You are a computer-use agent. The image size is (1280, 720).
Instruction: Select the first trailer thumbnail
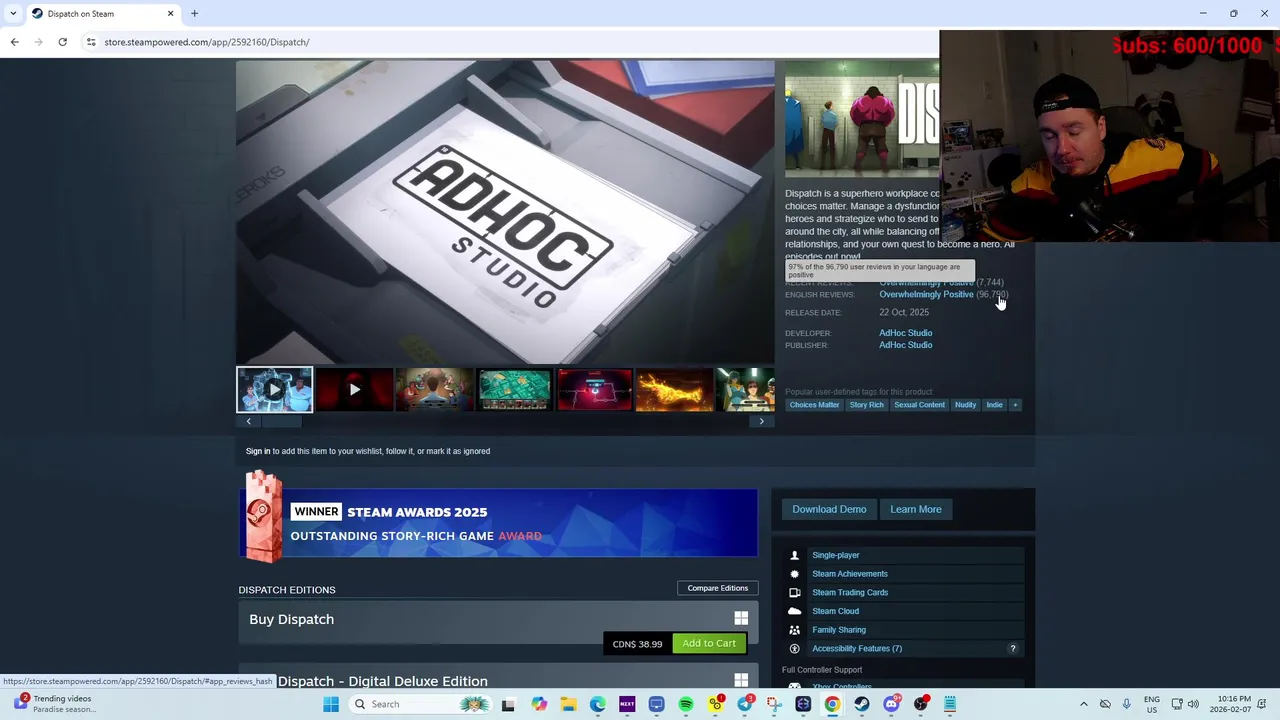click(275, 390)
